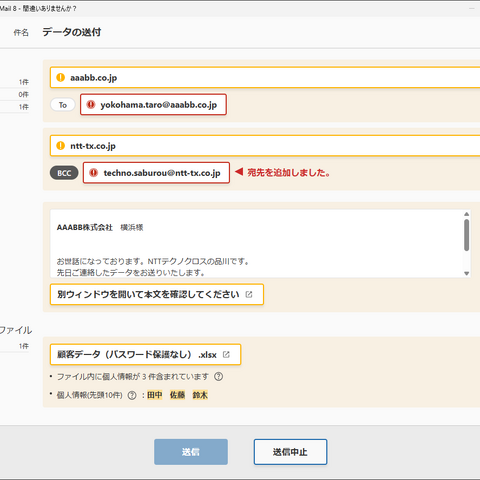The width and height of the screenshot is (480, 480).
Task: Click the 件名 label
Action: [x=21, y=33]
